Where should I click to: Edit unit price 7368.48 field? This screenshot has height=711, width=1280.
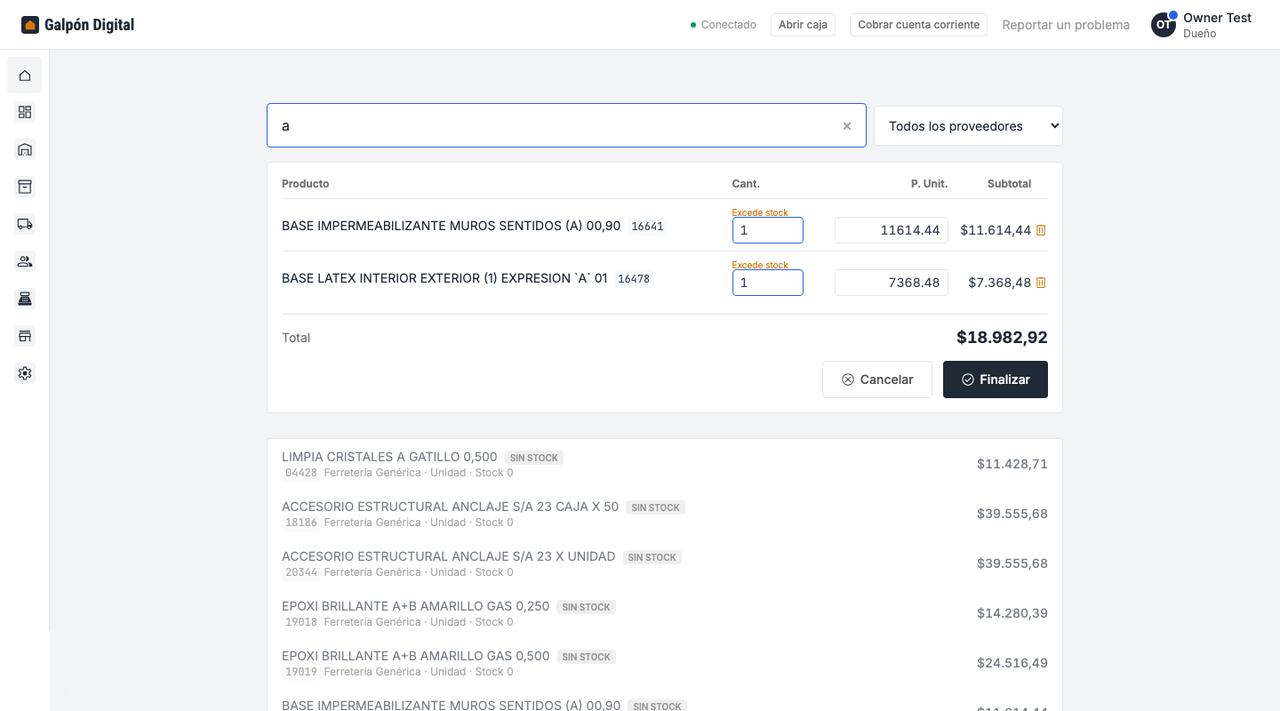point(891,283)
